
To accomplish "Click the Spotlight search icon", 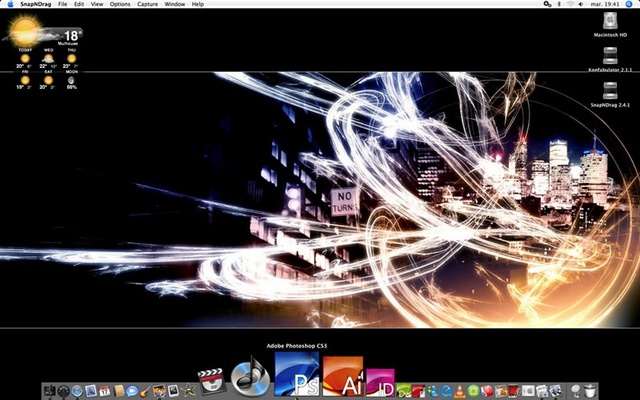I will [x=629, y=4].
